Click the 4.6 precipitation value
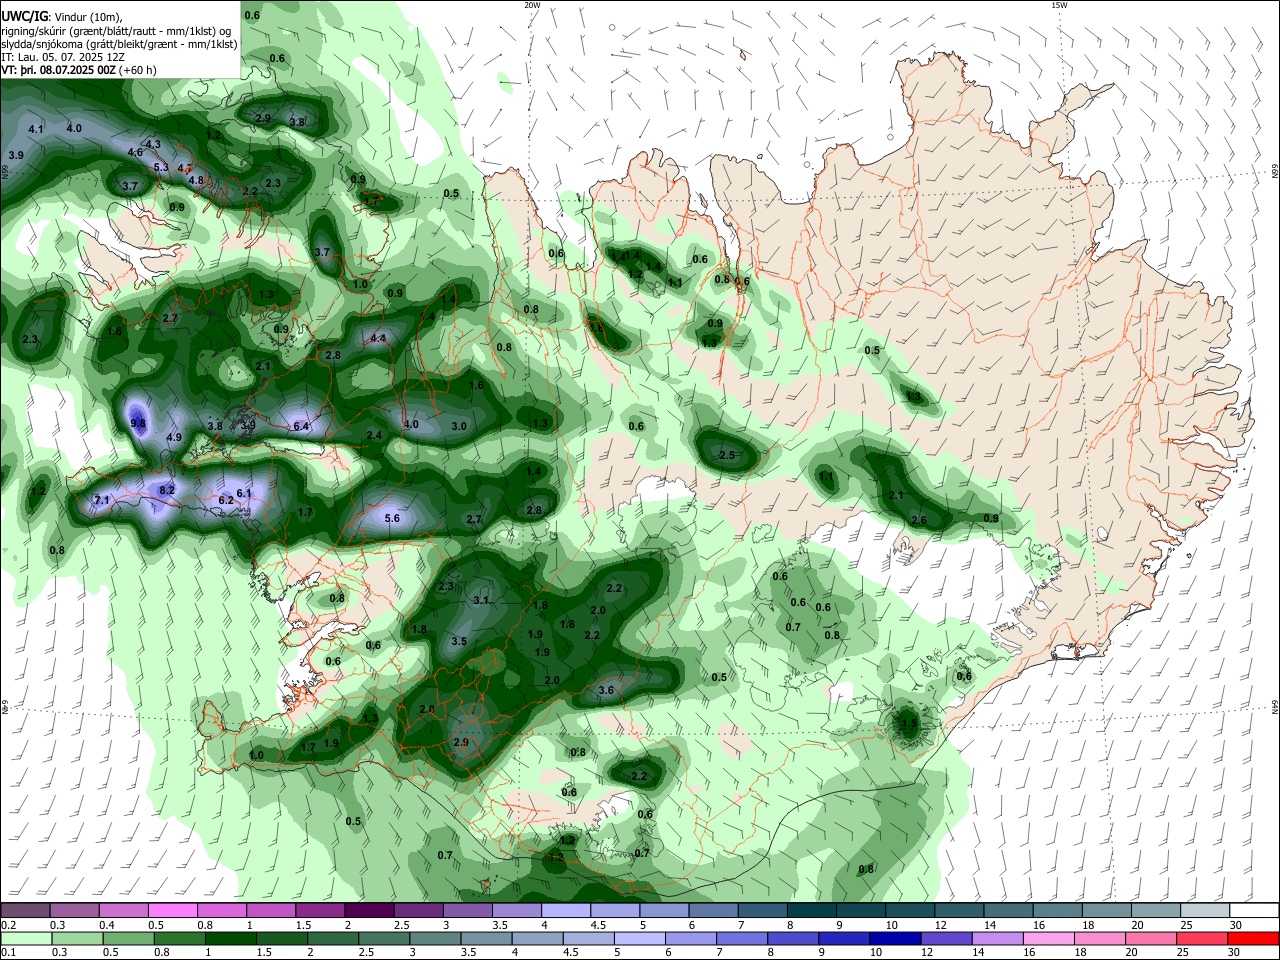 click(x=136, y=152)
